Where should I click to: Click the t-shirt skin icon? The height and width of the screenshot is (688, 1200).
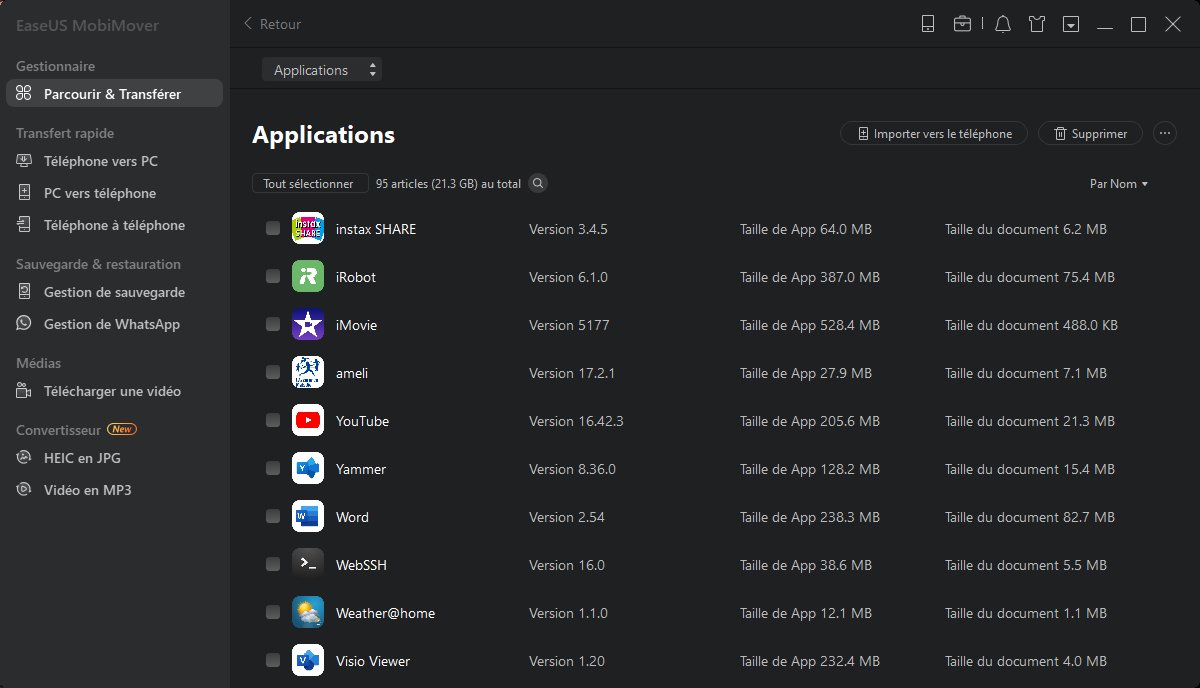click(x=1037, y=24)
